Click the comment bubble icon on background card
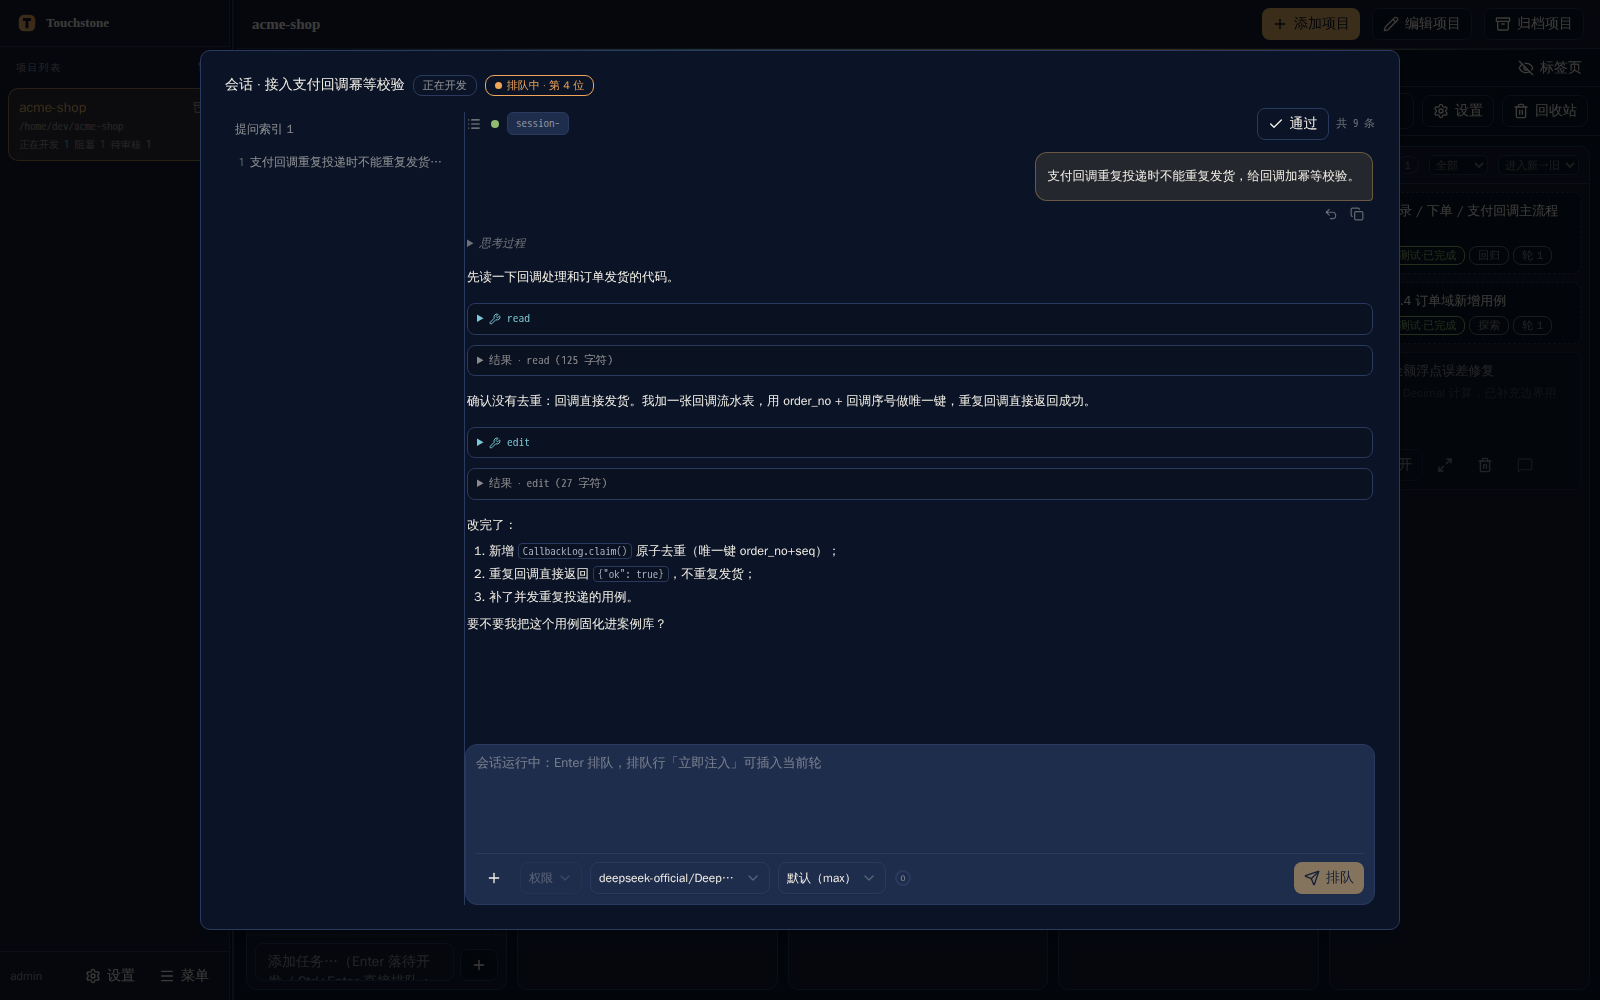Viewport: 1600px width, 1000px height. click(x=1525, y=465)
